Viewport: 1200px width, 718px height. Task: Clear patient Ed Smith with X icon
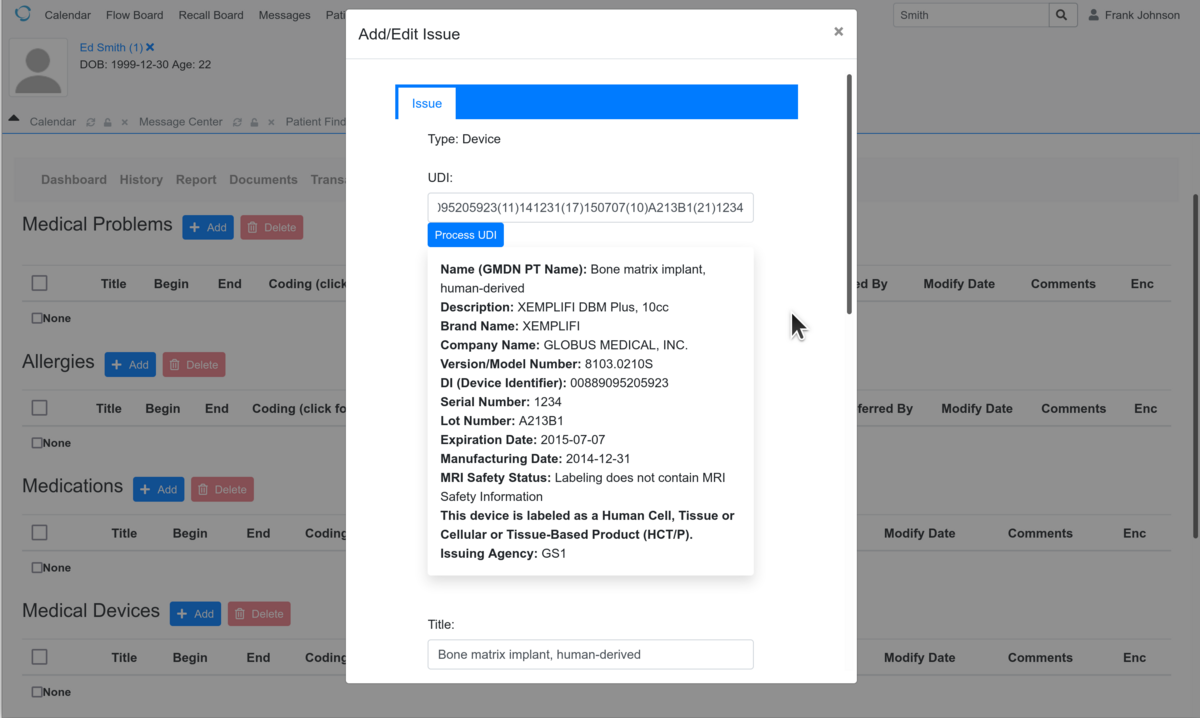pos(150,48)
